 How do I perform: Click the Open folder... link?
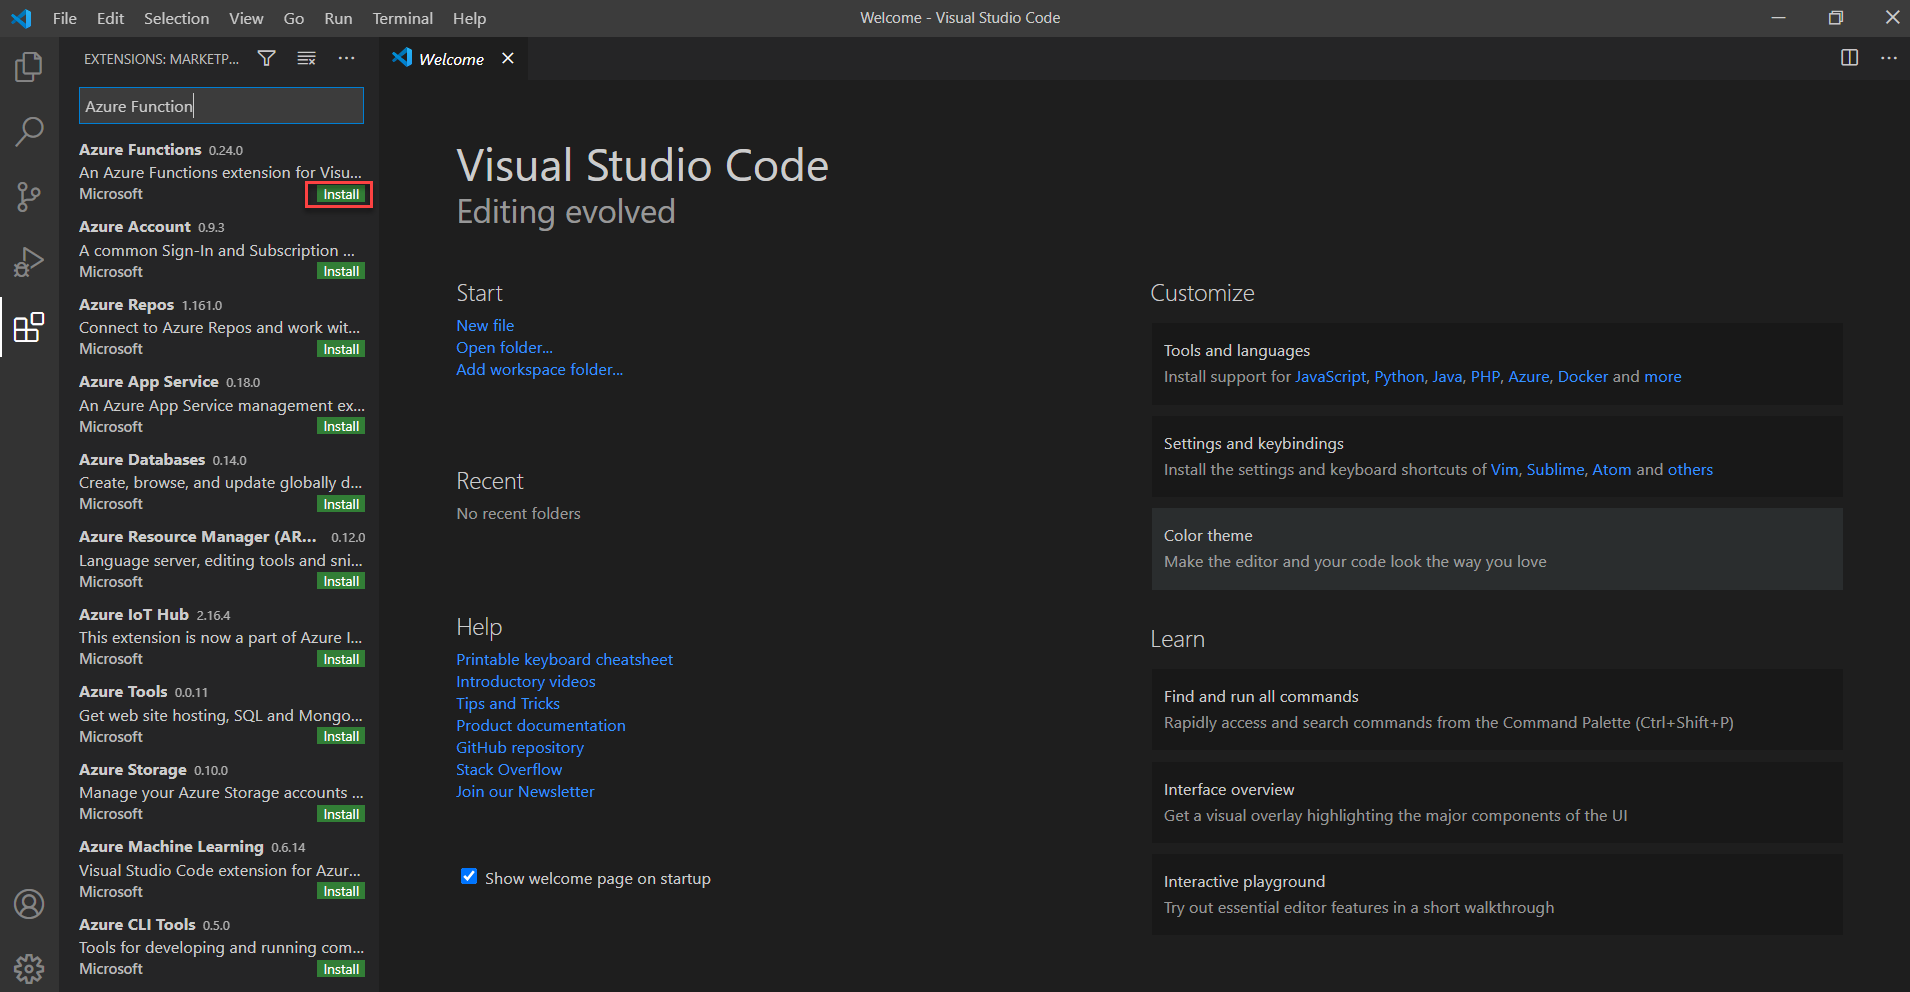pyautogui.click(x=504, y=347)
